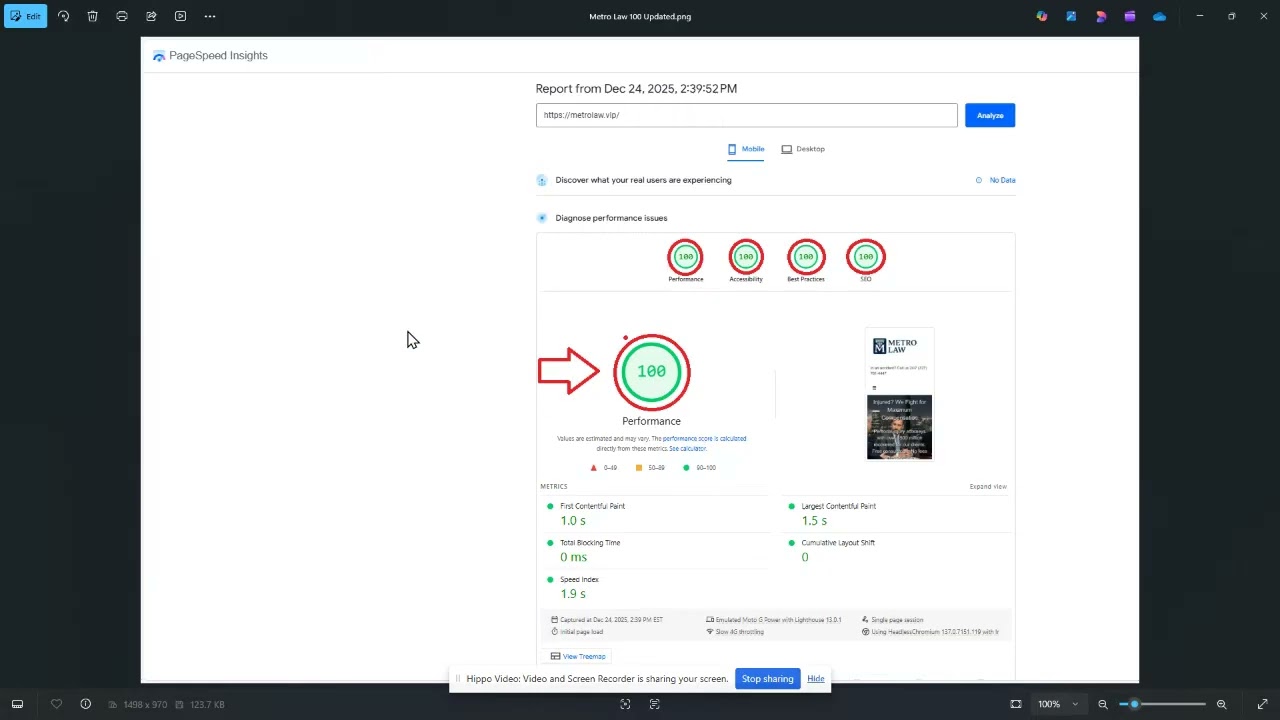Viewport: 1280px width, 720px height.
Task: Mark photo as favorite with heart icon
Action: pyautogui.click(x=56, y=704)
